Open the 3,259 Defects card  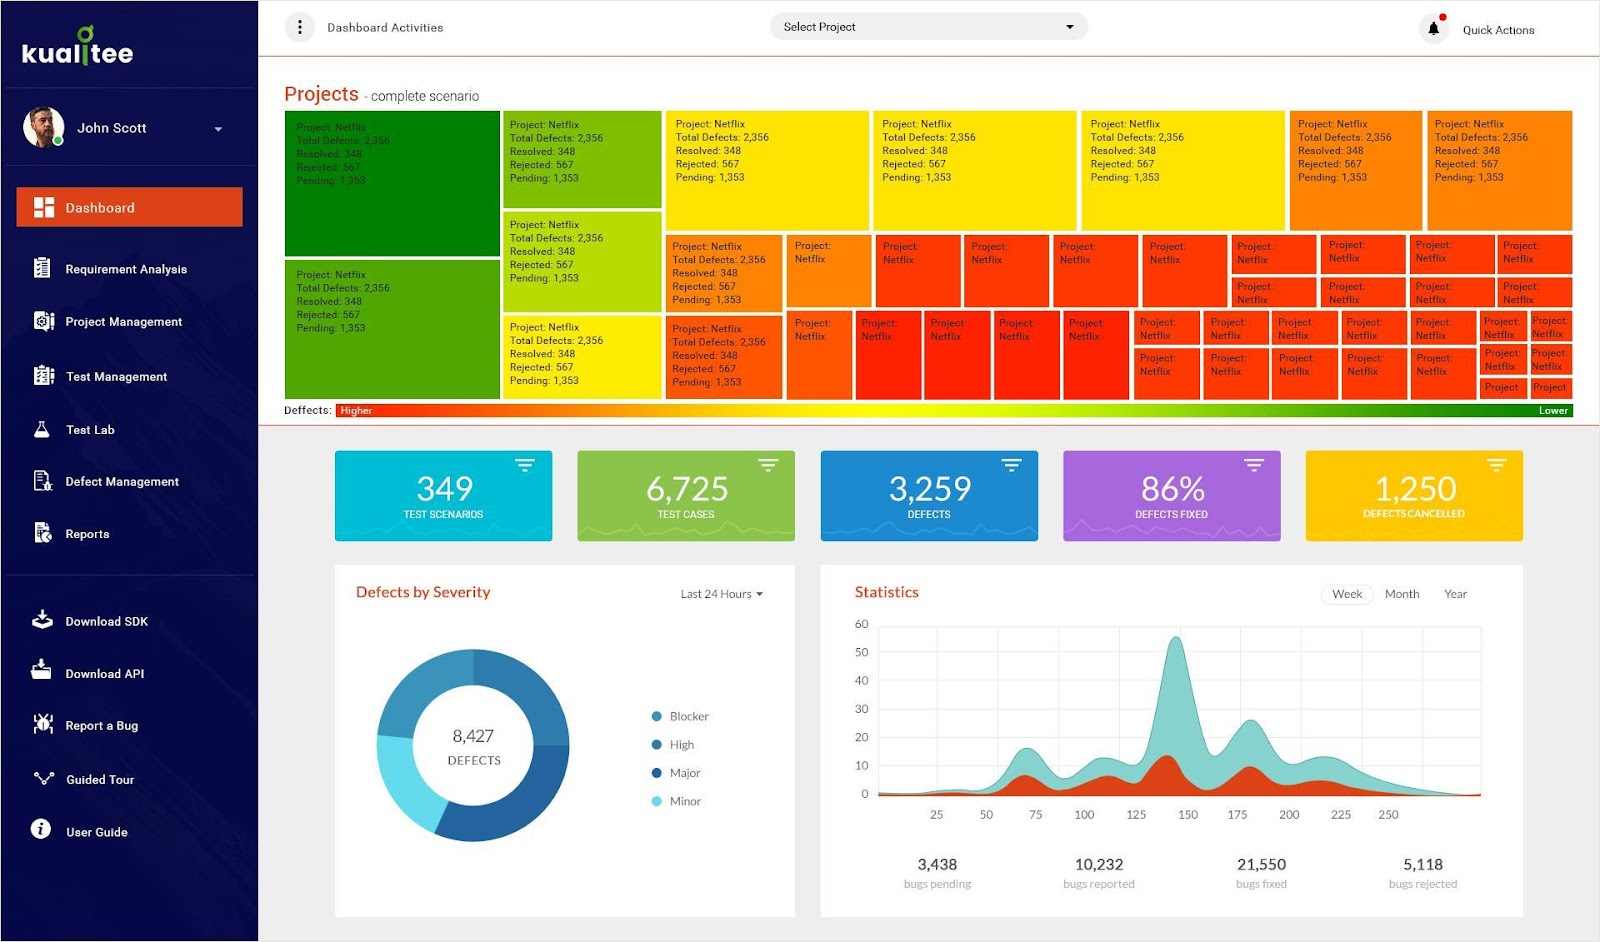click(929, 496)
